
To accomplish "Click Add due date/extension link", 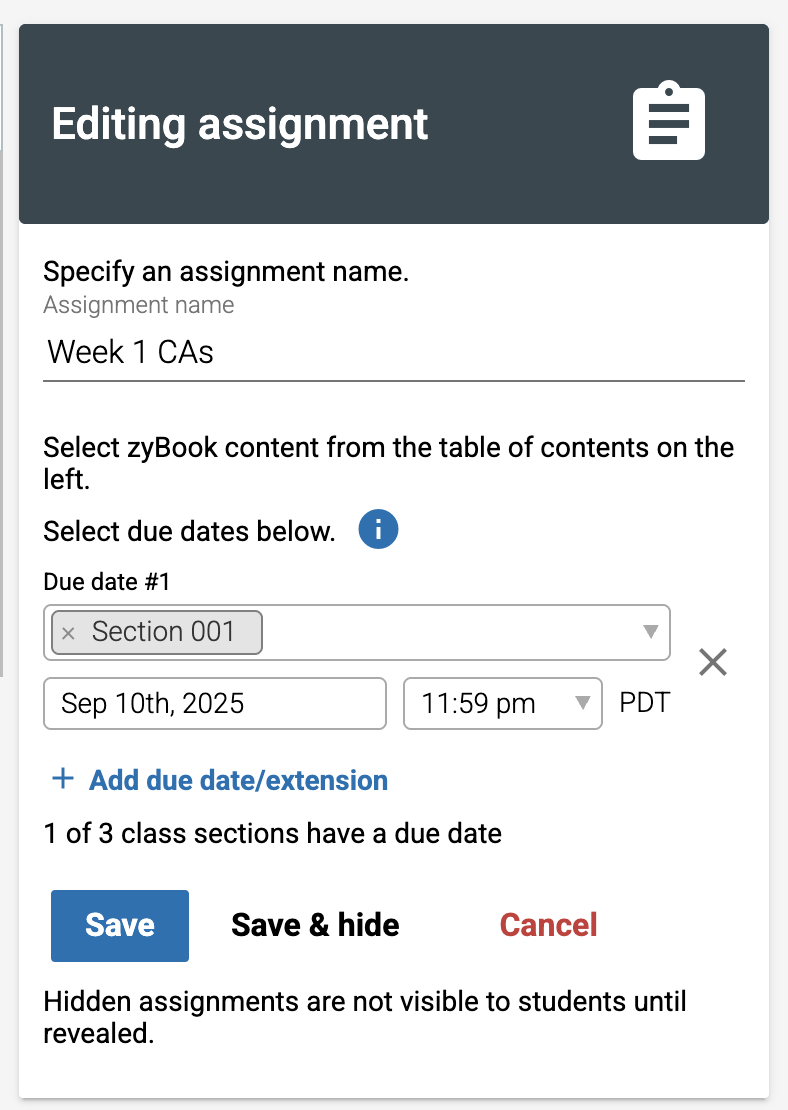I will 239,780.
